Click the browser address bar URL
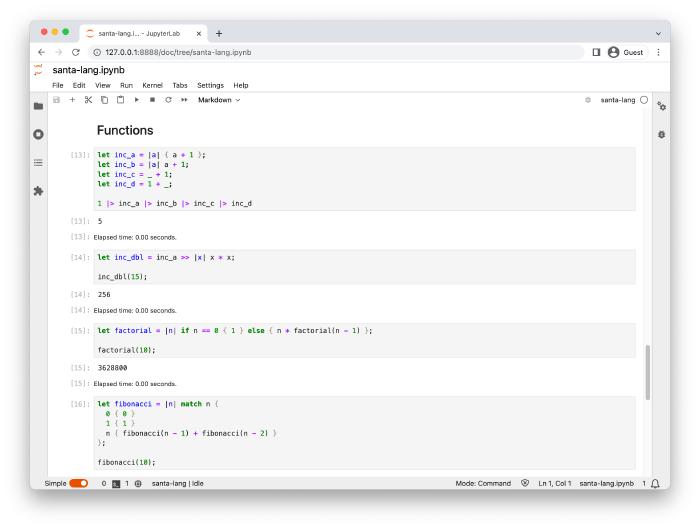700x529 pixels. coord(178,52)
